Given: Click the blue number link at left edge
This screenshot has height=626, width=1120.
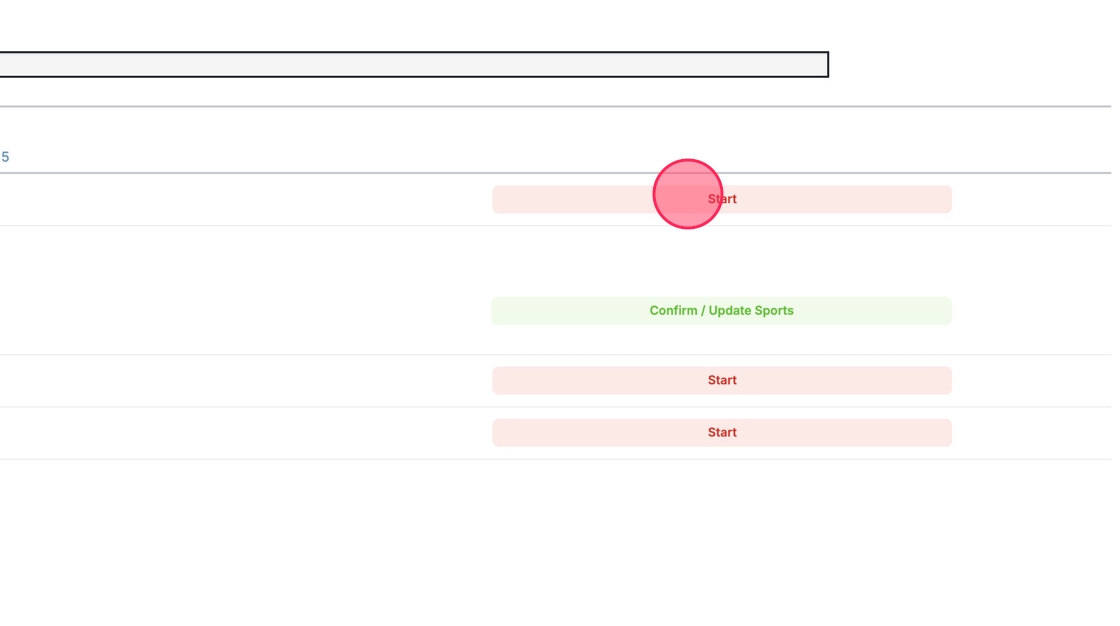Looking at the screenshot, I should (x=5, y=157).
